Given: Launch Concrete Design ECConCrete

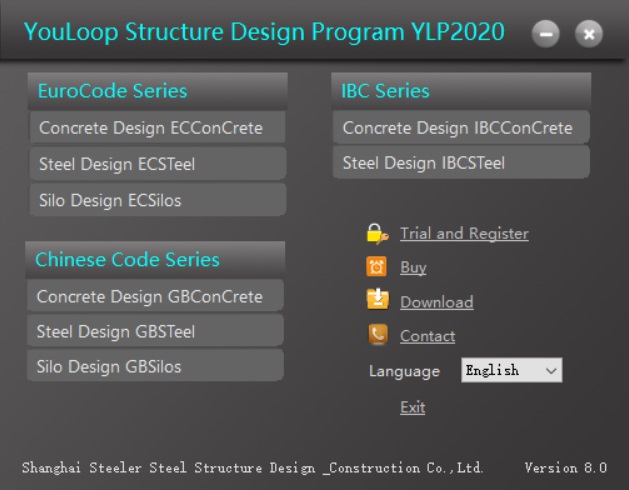Looking at the screenshot, I should [156, 128].
